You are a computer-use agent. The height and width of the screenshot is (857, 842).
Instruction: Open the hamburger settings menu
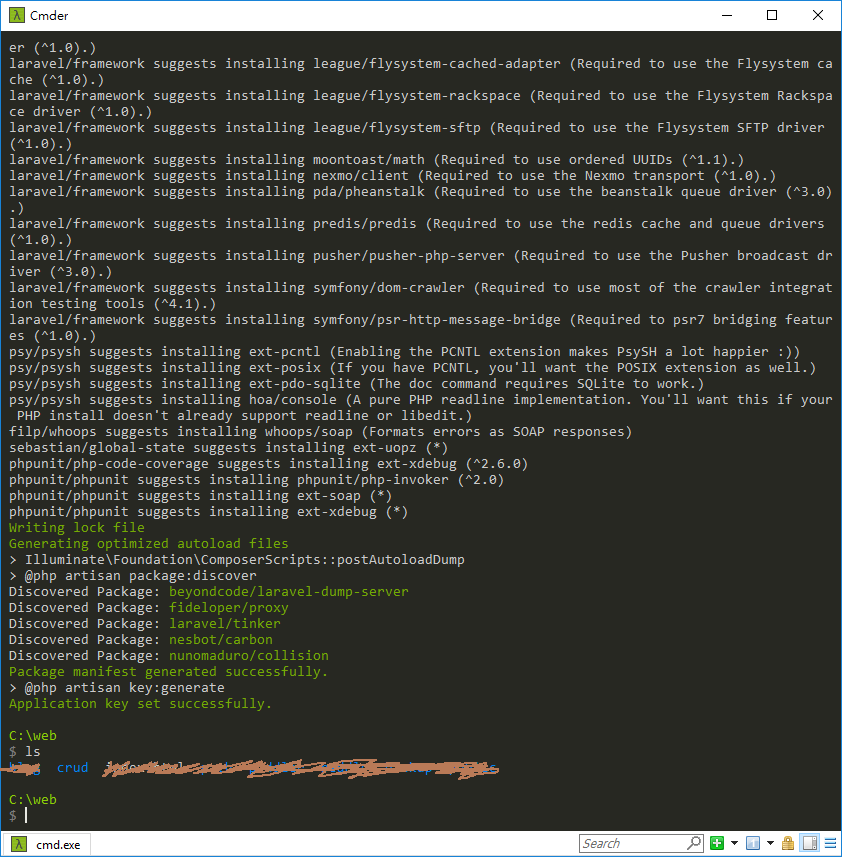[x=831, y=843]
